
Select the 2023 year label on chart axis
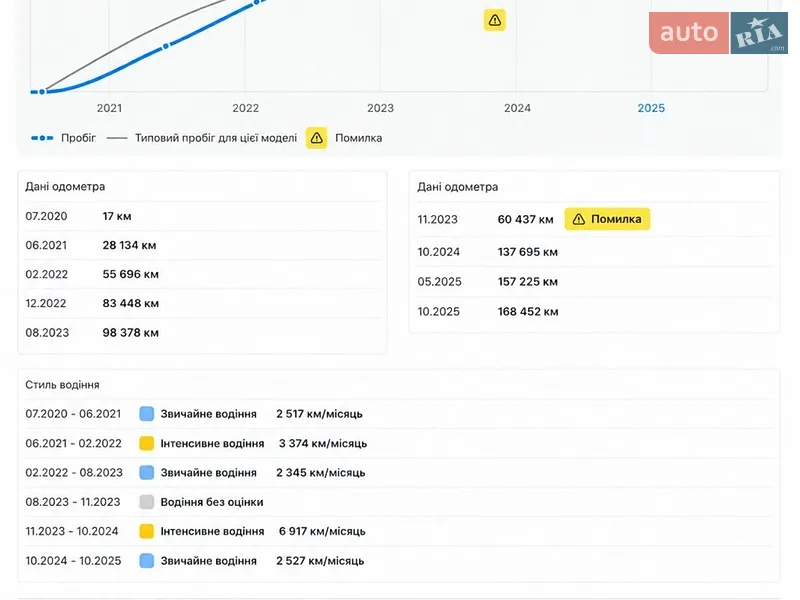(381, 108)
